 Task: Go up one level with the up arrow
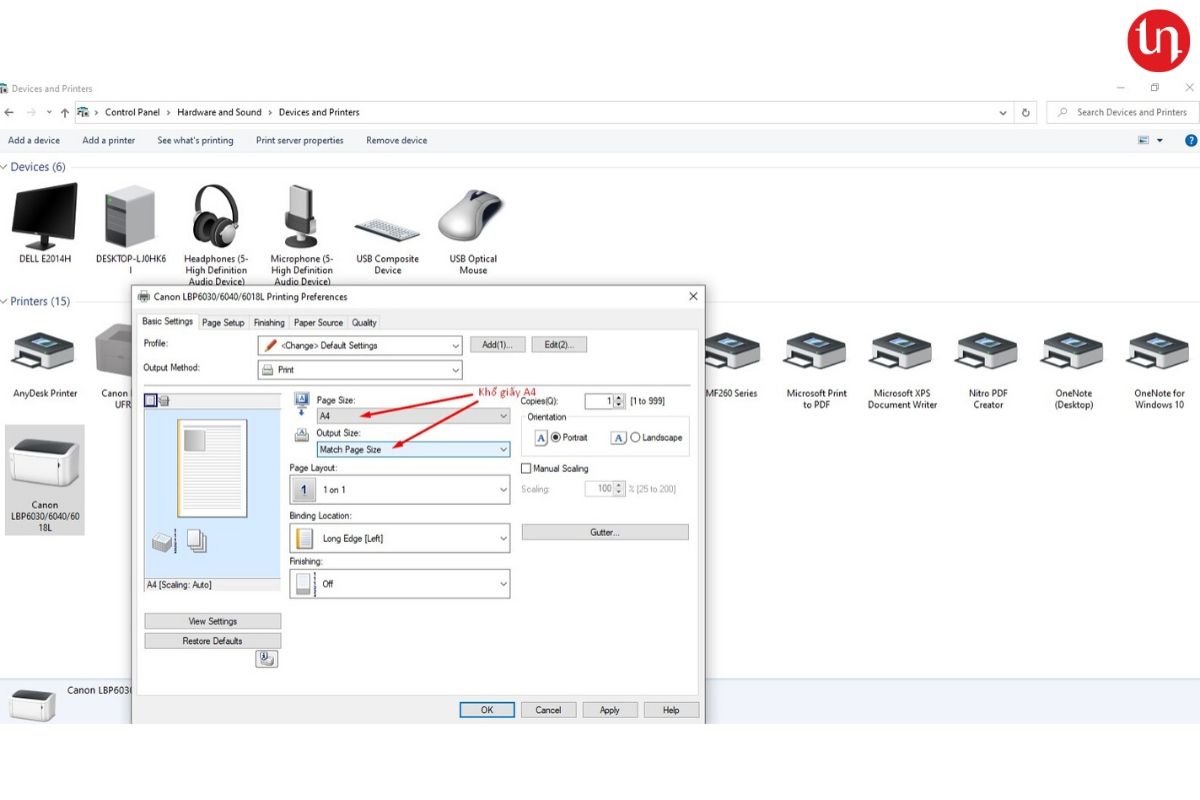tap(65, 112)
